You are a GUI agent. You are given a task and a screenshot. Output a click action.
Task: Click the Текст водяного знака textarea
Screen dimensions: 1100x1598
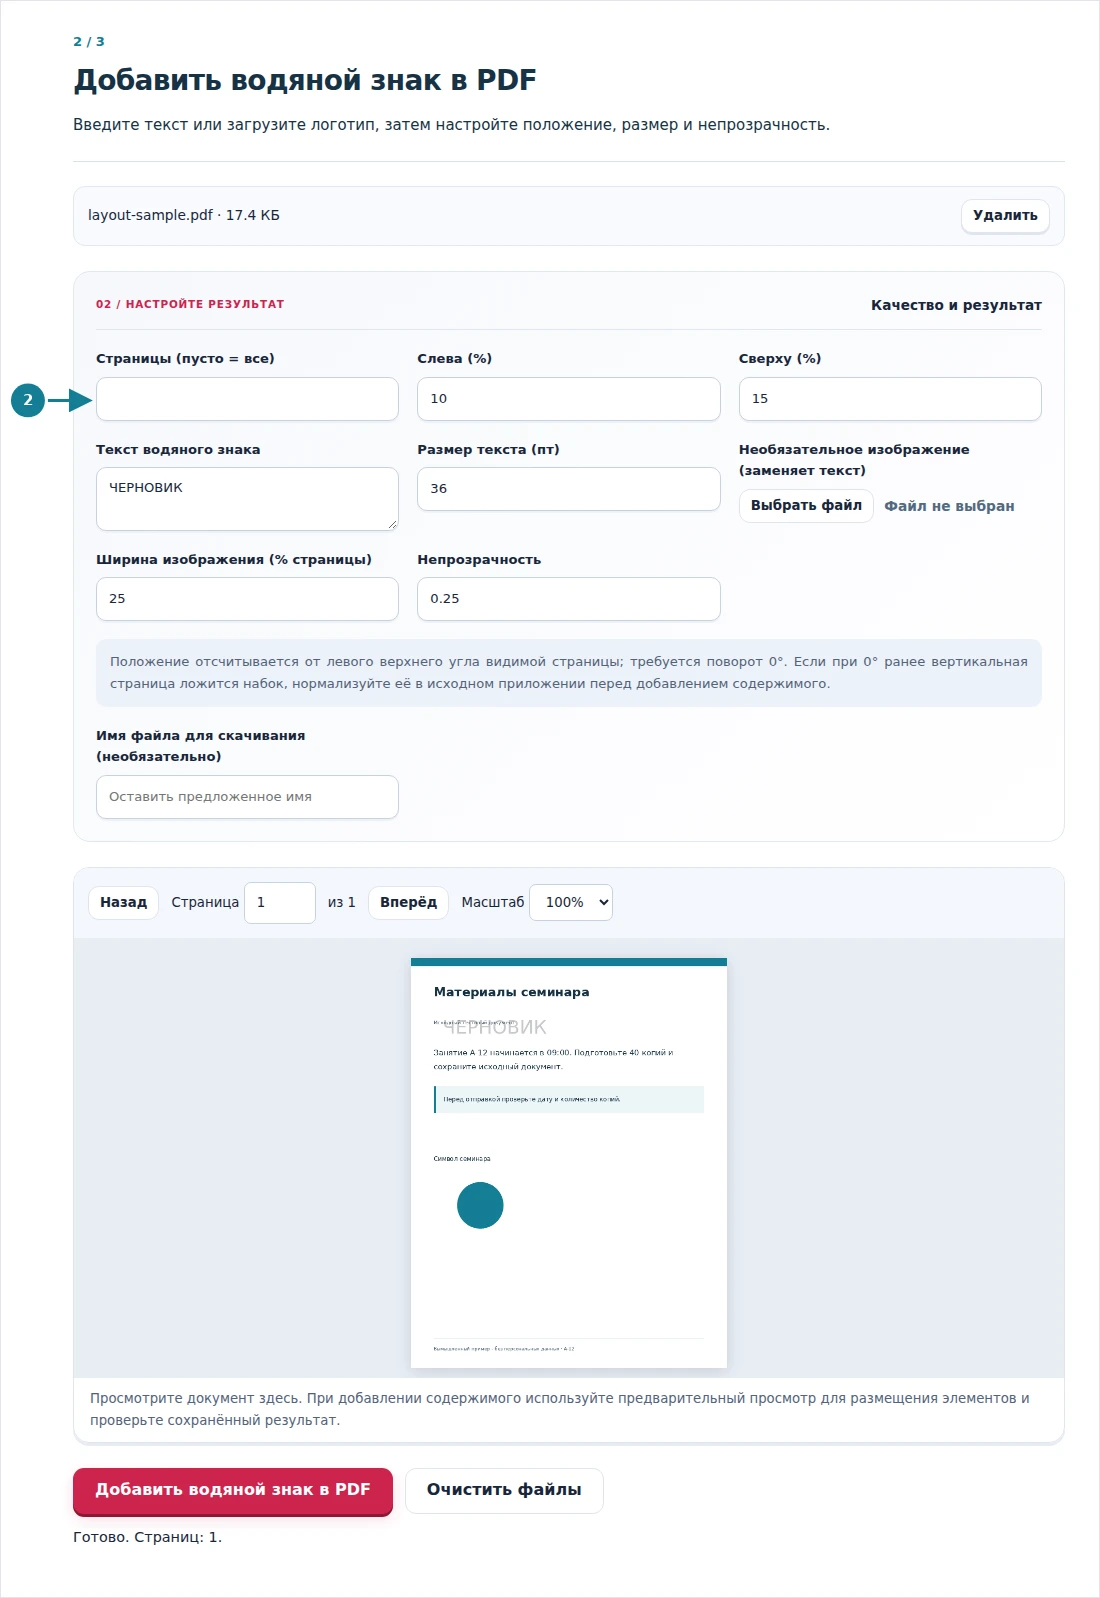[247, 499]
